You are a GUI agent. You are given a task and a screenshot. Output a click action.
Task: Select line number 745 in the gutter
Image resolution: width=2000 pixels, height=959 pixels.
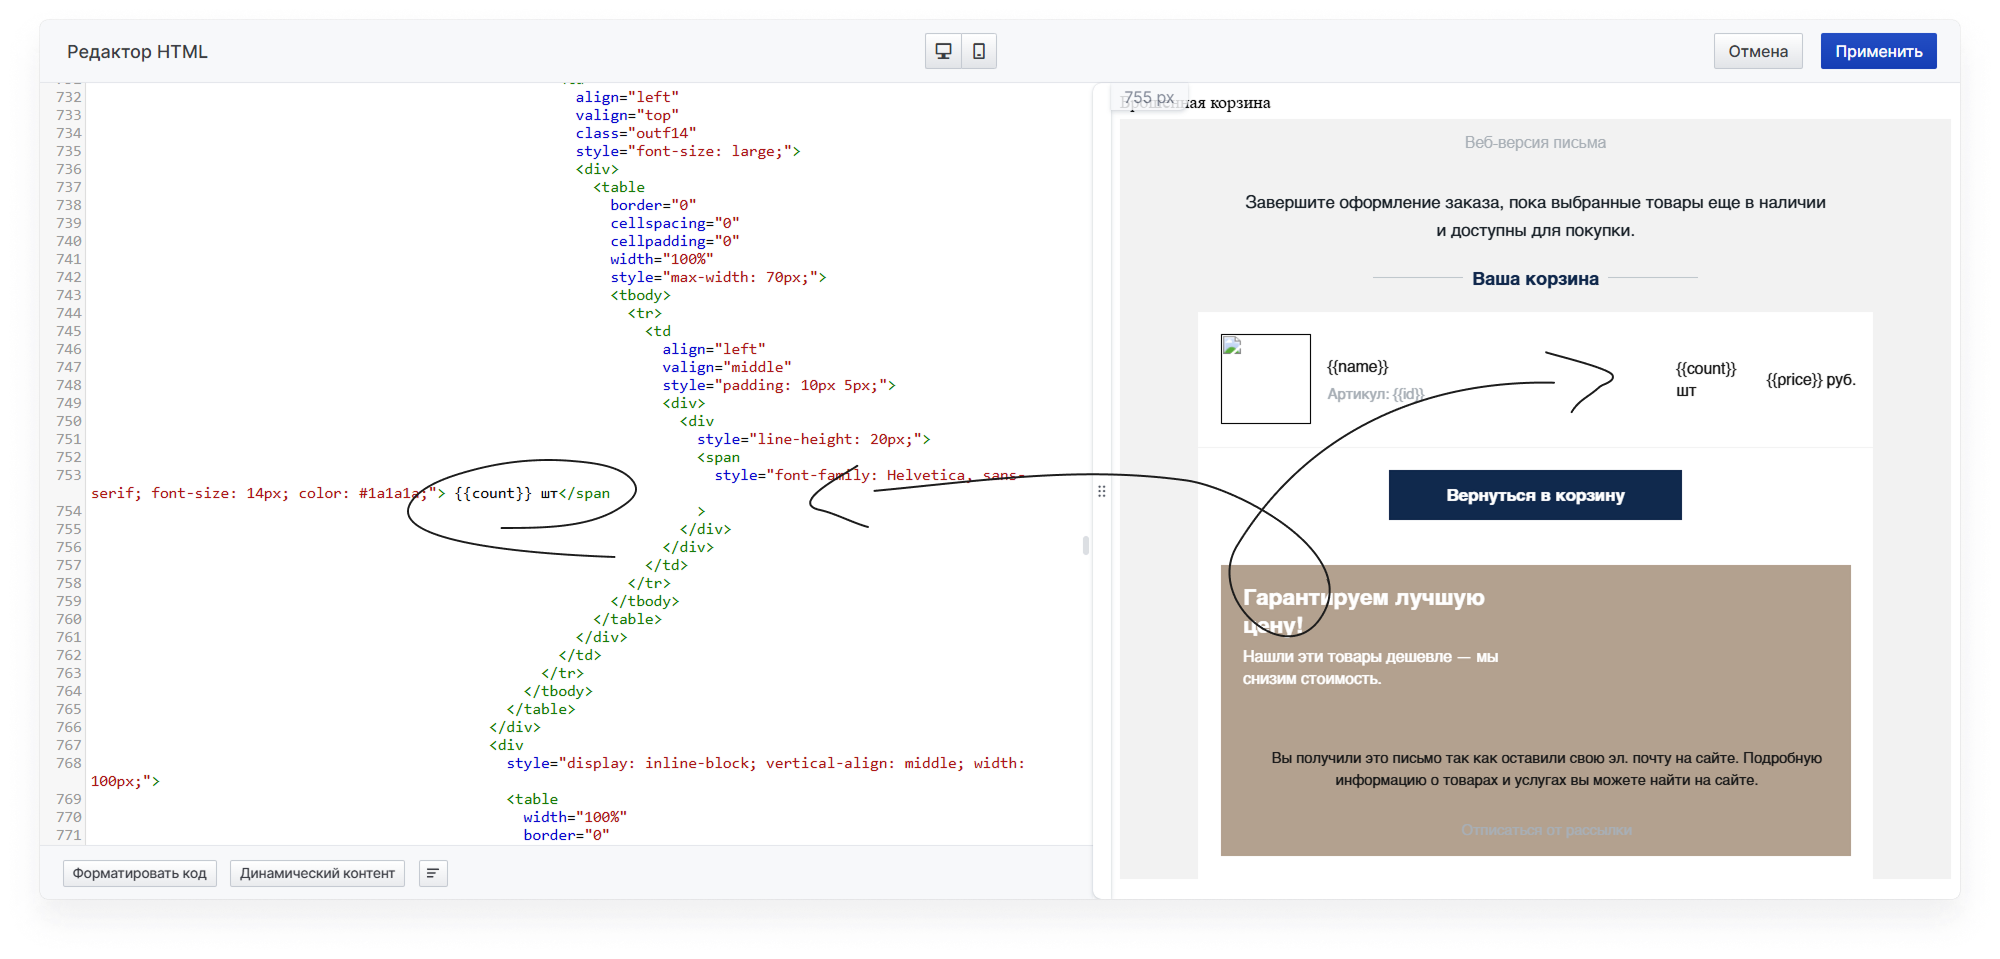pyautogui.click(x=69, y=331)
